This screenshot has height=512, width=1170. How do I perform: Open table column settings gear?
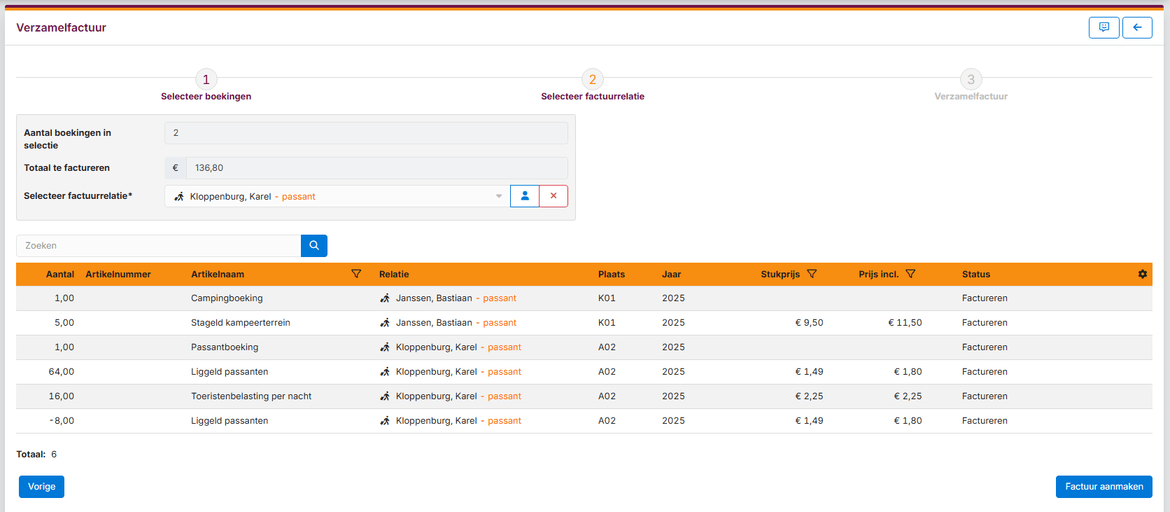pos(1142,274)
